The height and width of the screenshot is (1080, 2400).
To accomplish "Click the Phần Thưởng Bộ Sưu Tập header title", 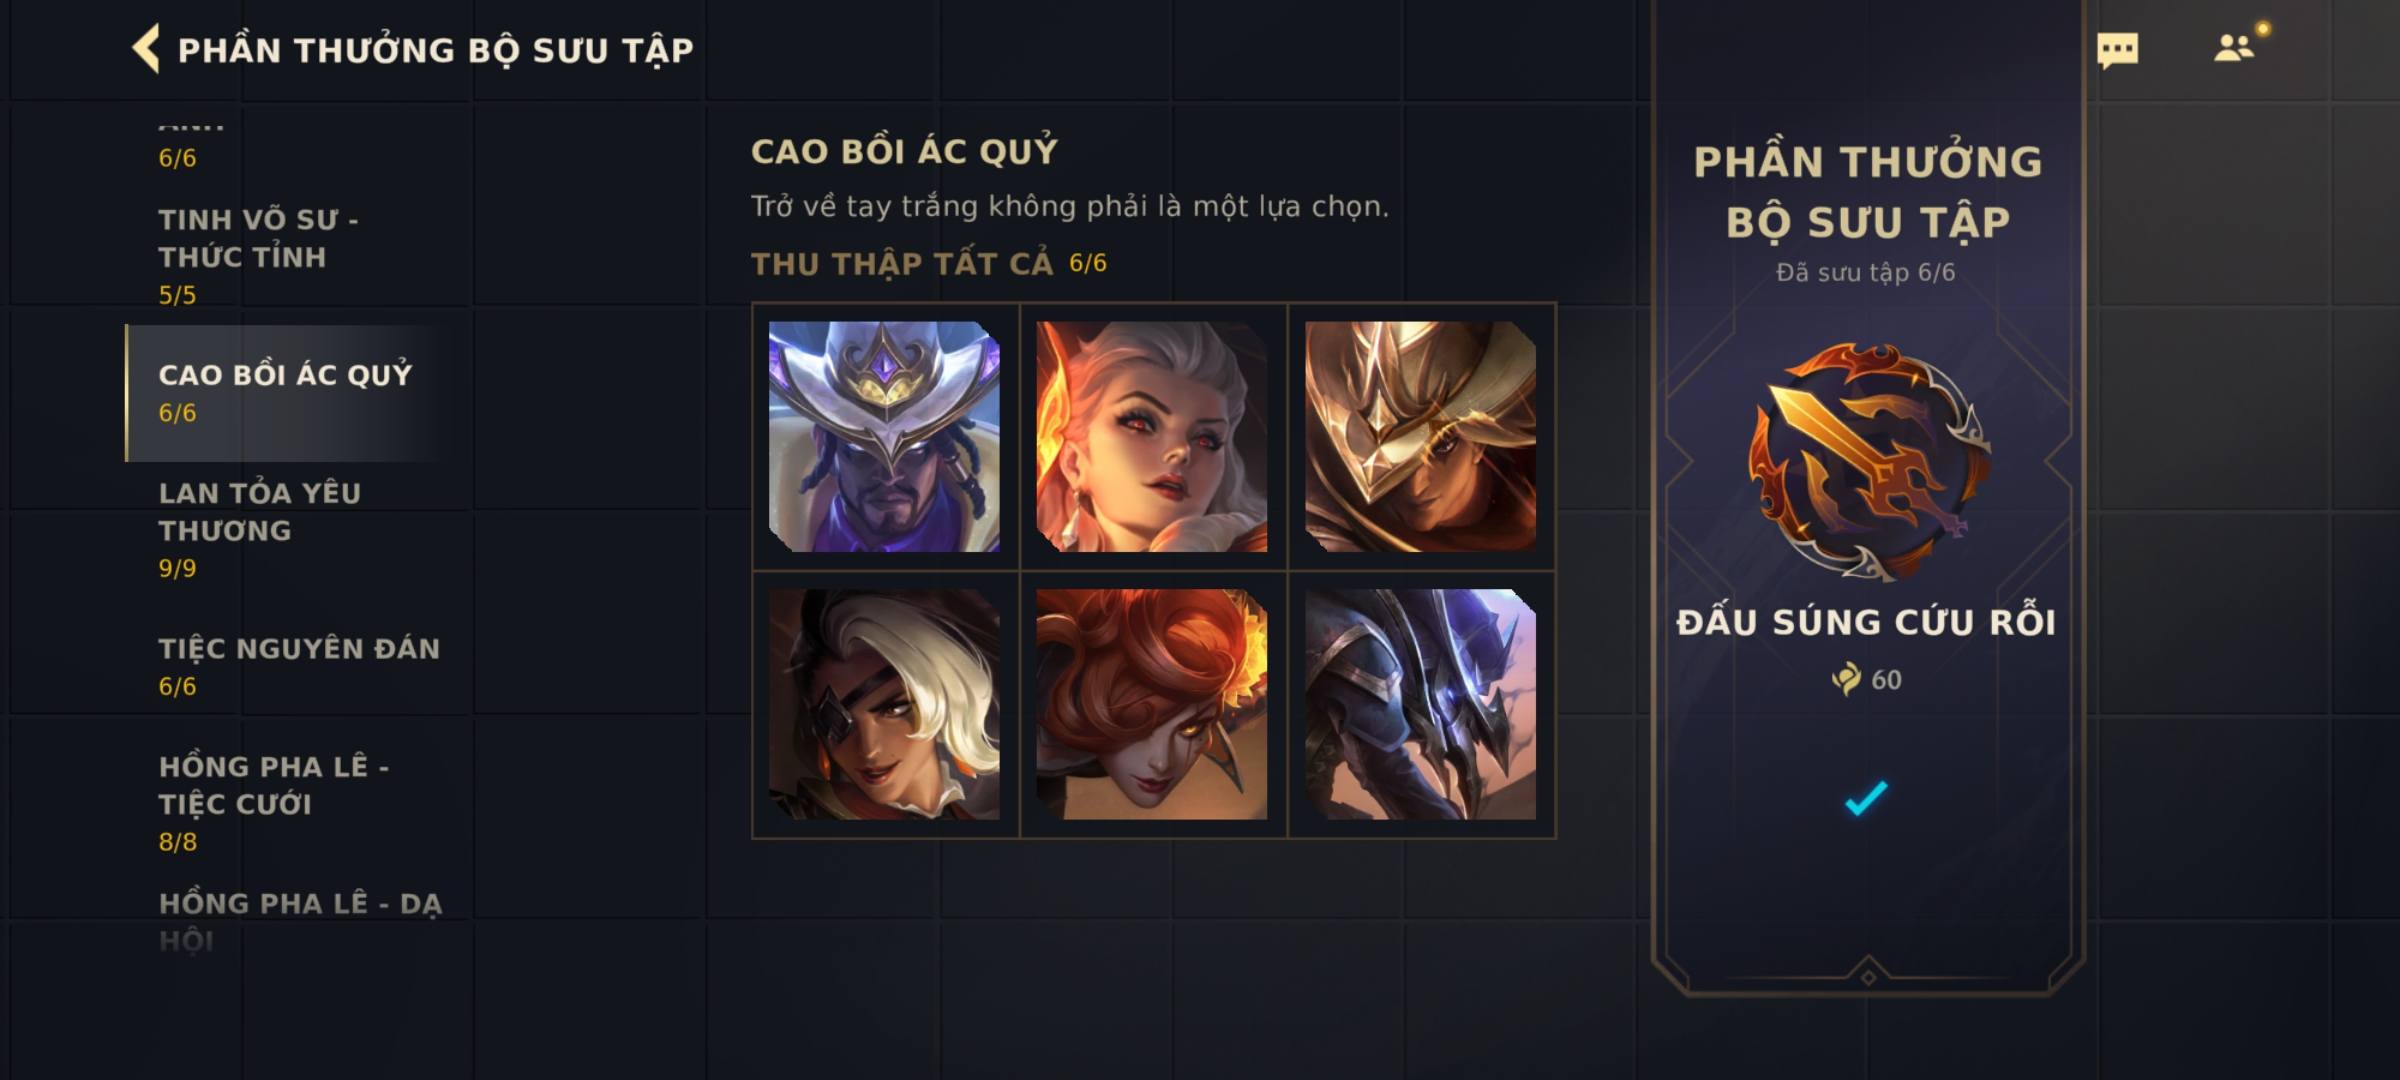I will (x=435, y=50).
